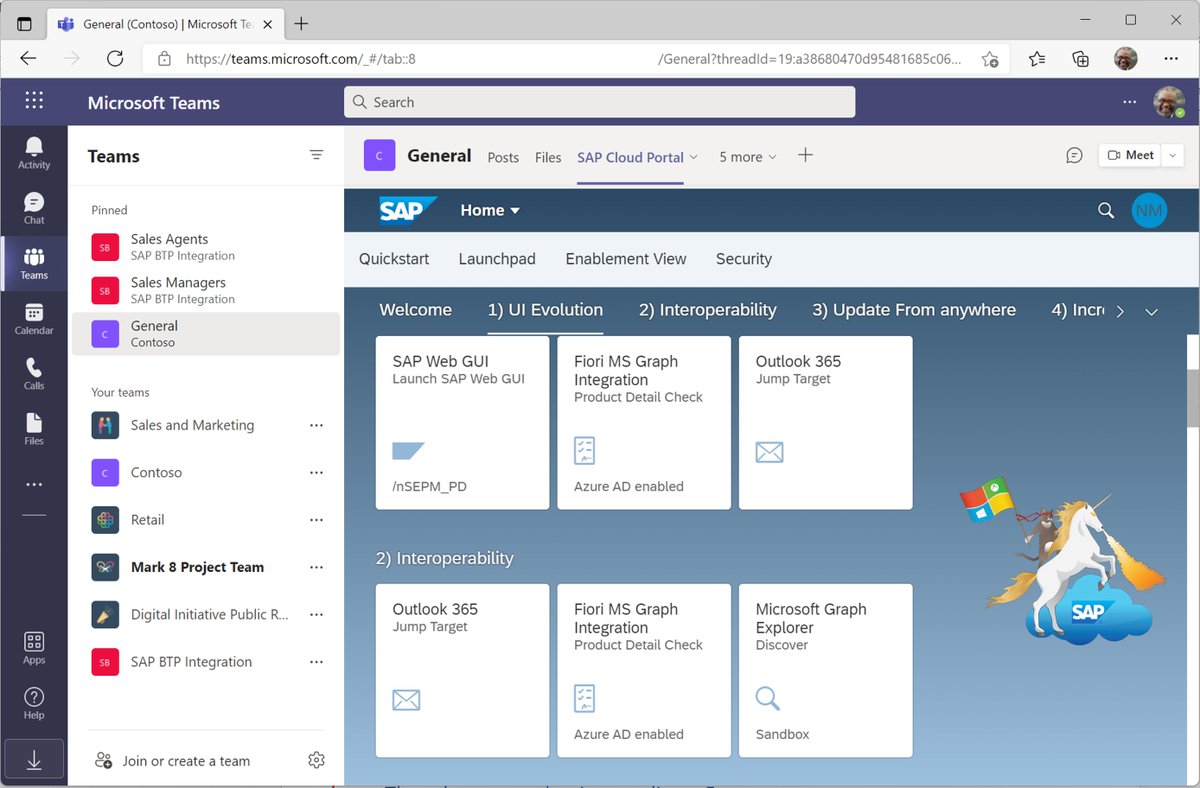Open the Enablement View menu item
The image size is (1200, 788).
click(x=626, y=259)
